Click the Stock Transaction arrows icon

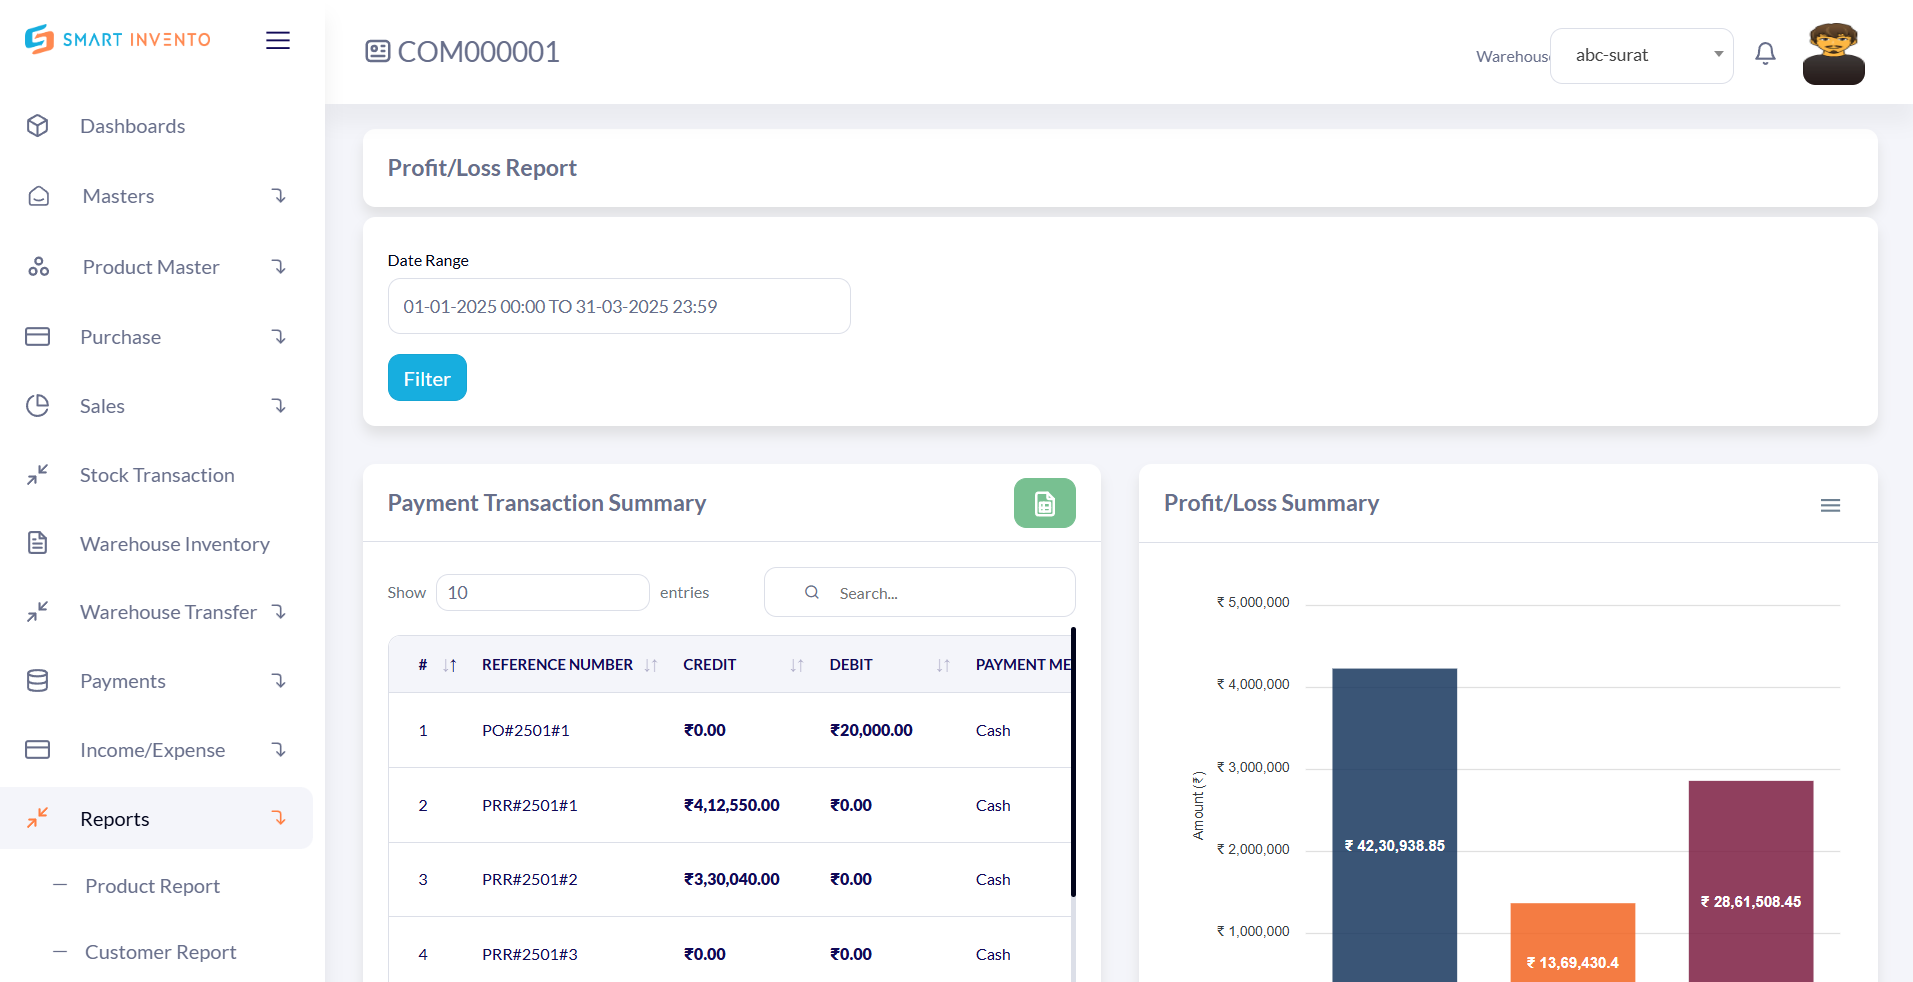click(38, 475)
